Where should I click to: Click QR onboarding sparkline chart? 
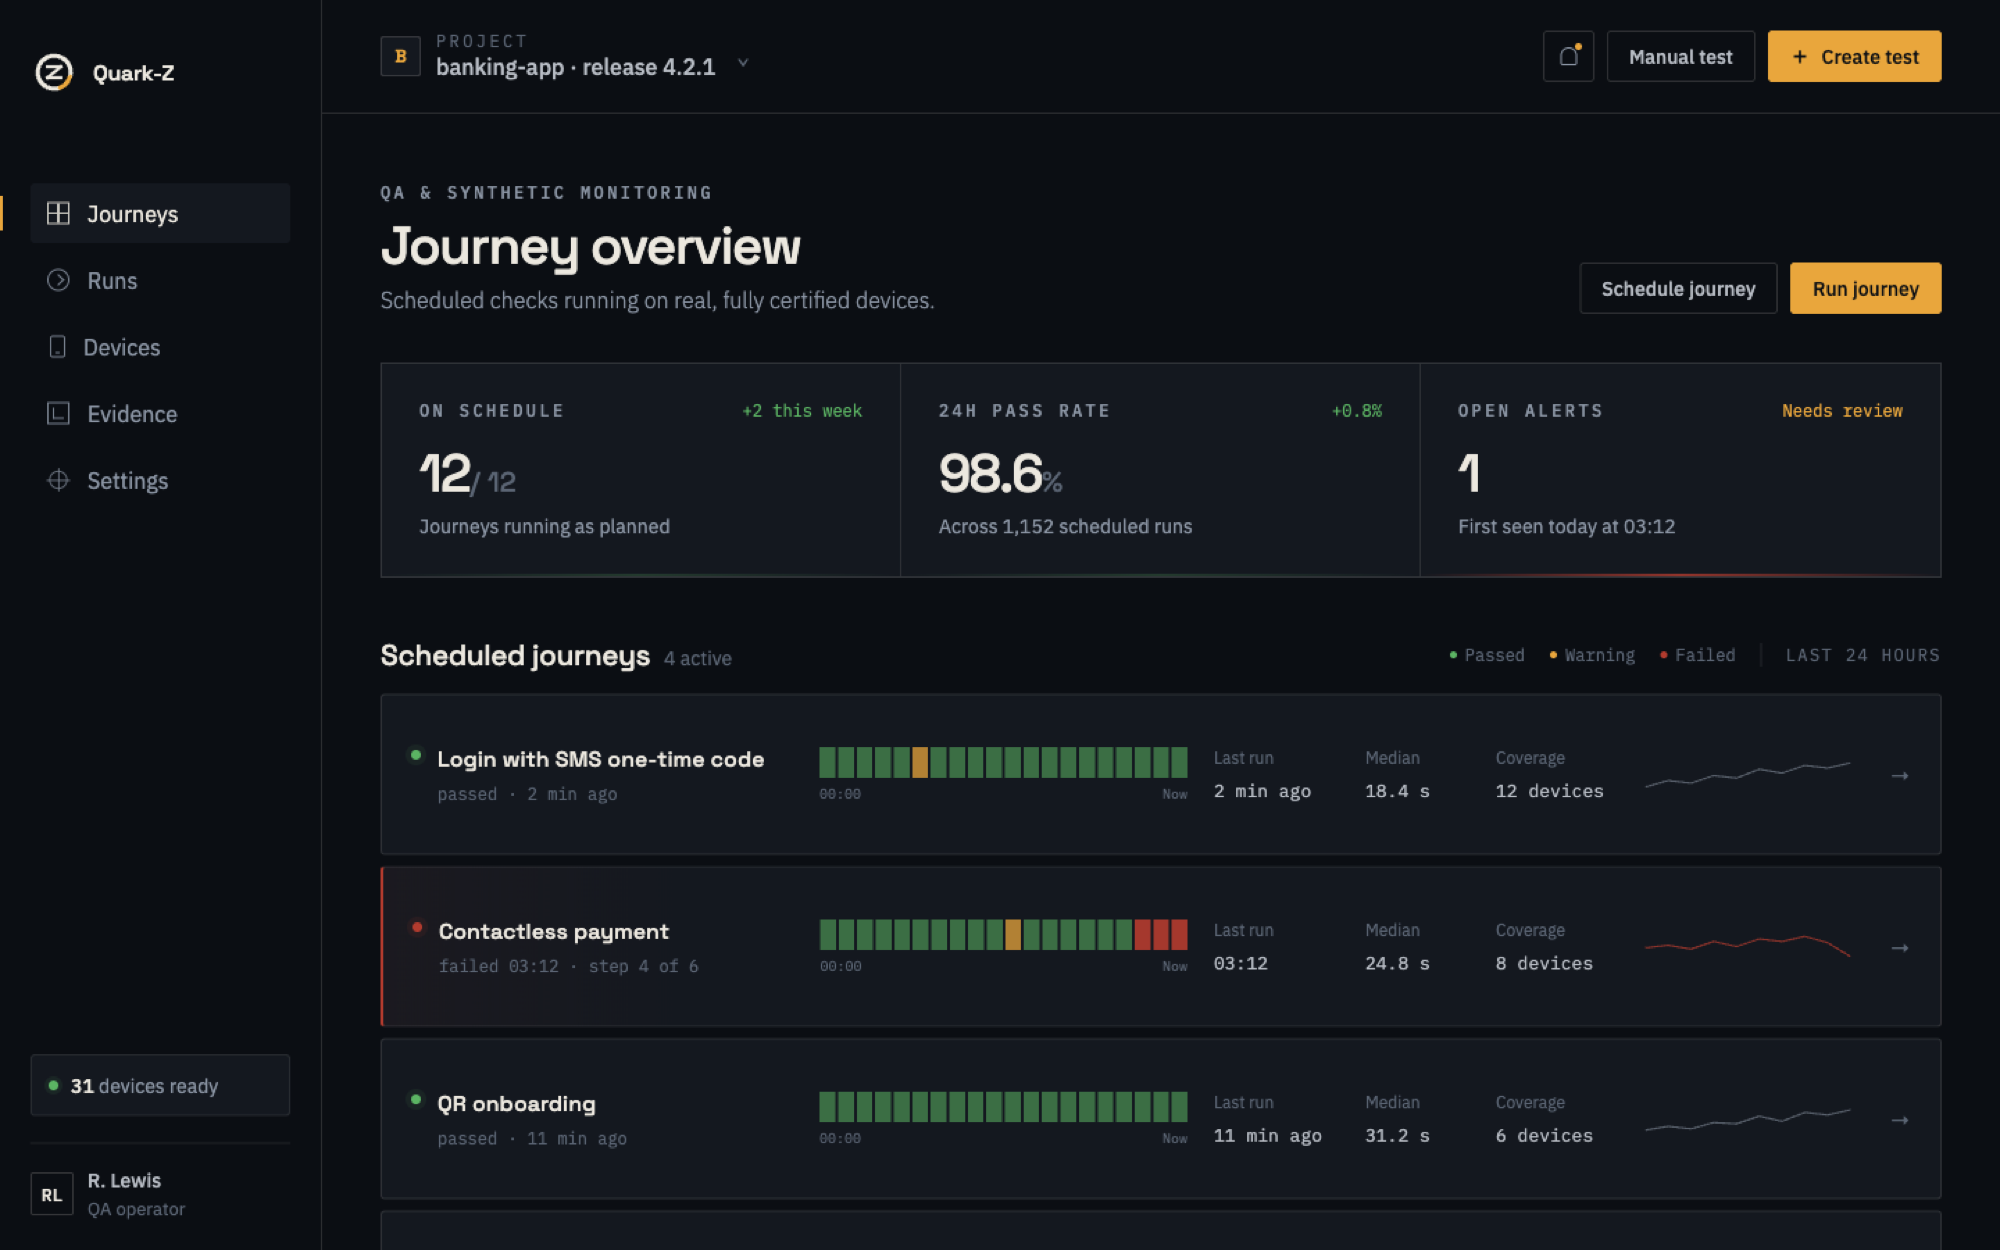click(1747, 1120)
